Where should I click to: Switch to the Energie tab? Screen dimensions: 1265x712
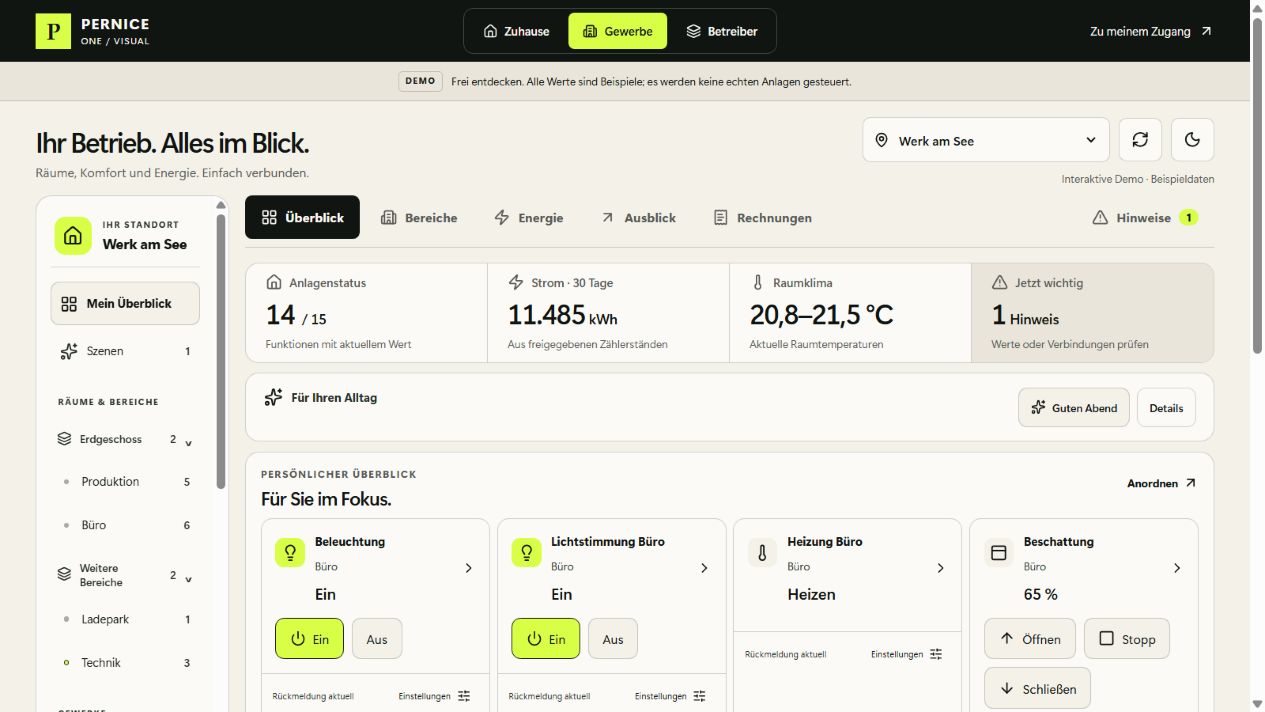coord(529,217)
